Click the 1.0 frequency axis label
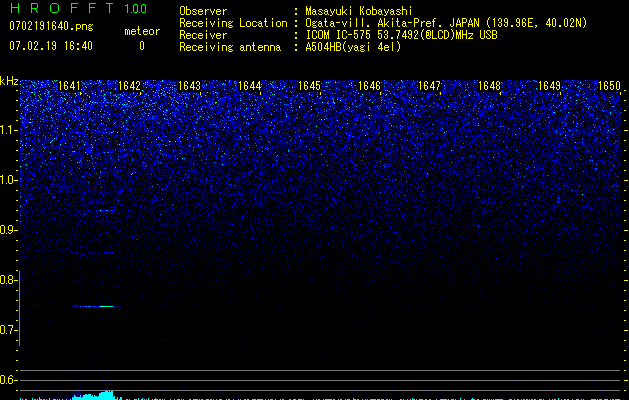This screenshot has height=400, width=629. [7, 180]
